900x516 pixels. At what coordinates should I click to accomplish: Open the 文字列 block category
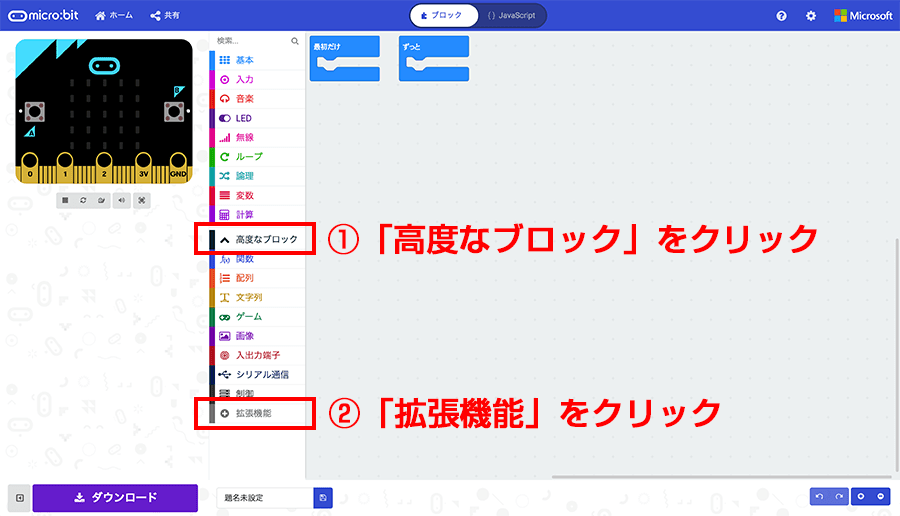pos(257,297)
